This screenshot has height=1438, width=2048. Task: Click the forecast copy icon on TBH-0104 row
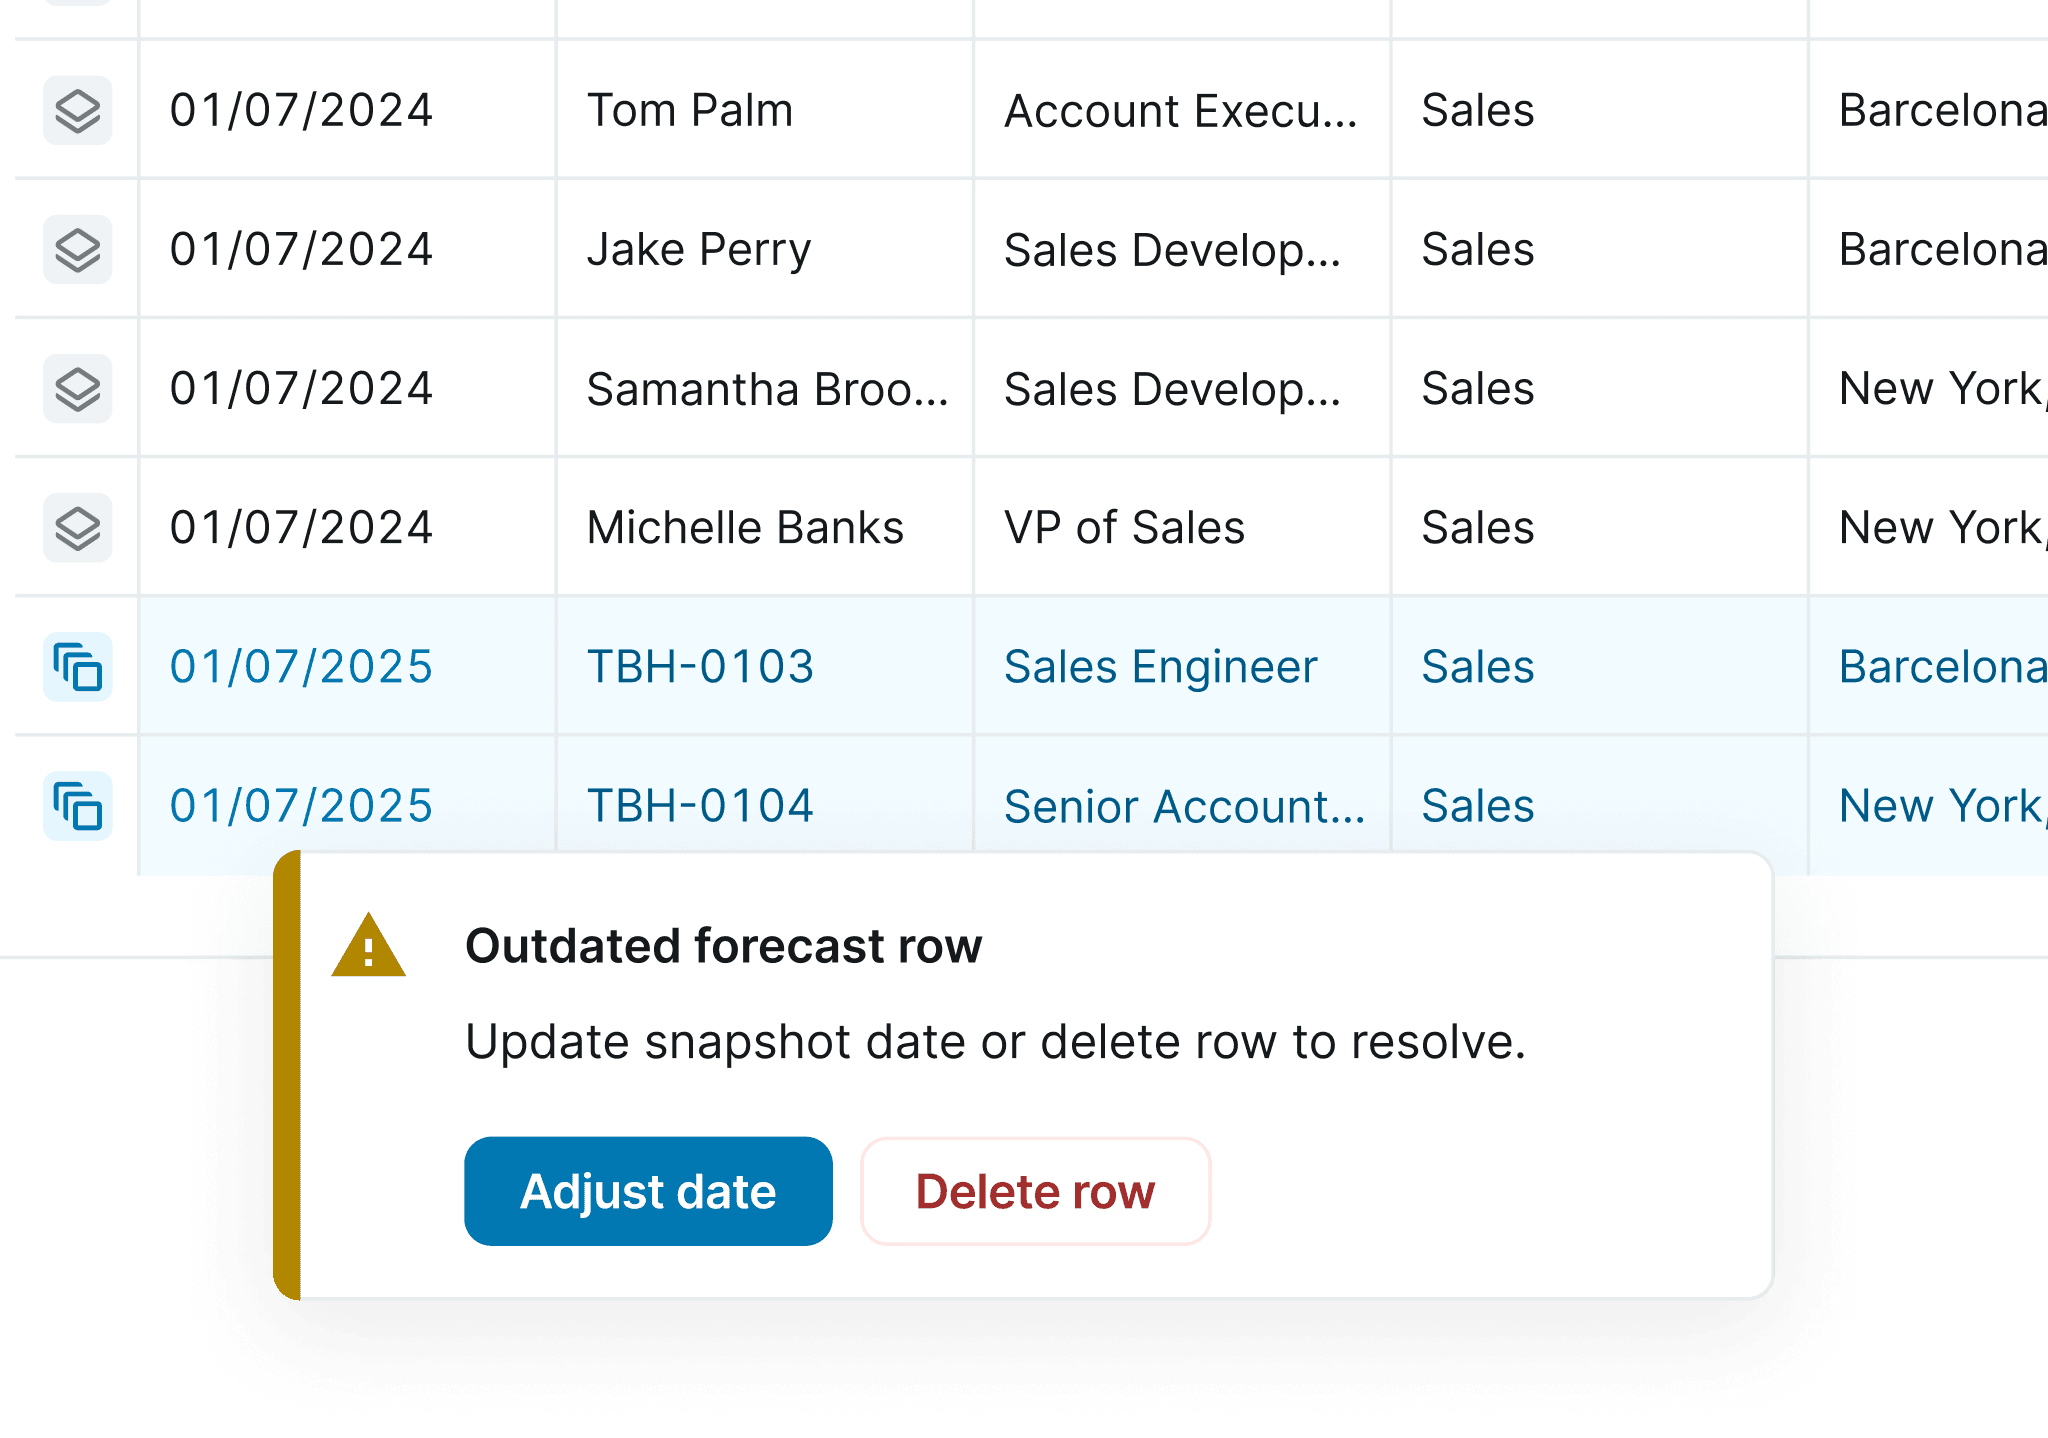click(x=78, y=805)
